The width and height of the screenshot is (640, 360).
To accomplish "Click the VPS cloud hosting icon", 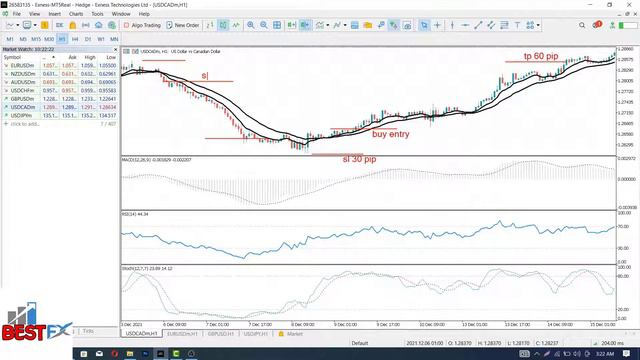I will pyautogui.click(x=99, y=25).
